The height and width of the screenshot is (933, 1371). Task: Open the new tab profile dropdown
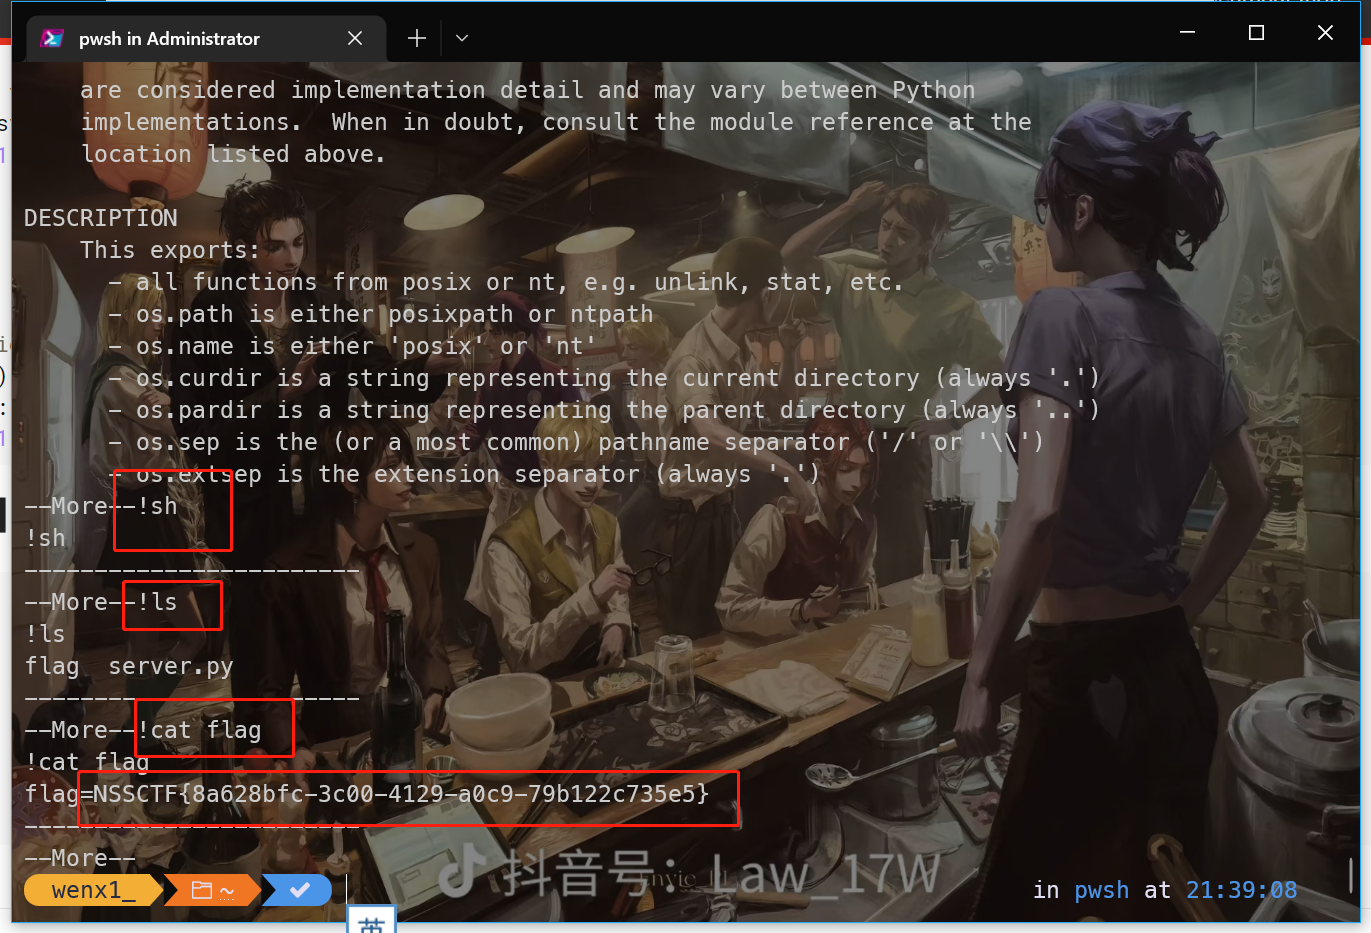pos(462,38)
